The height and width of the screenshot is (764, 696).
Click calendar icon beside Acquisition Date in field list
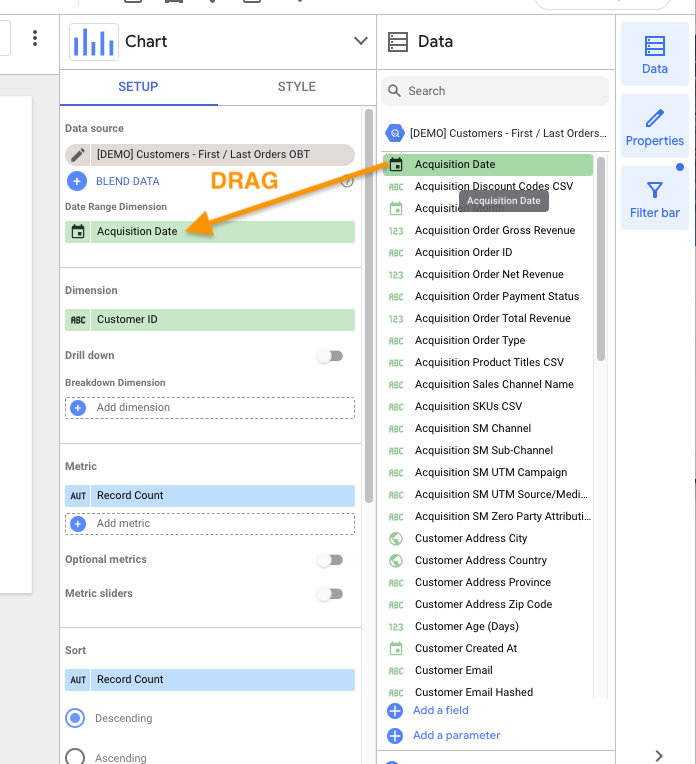[396, 165]
